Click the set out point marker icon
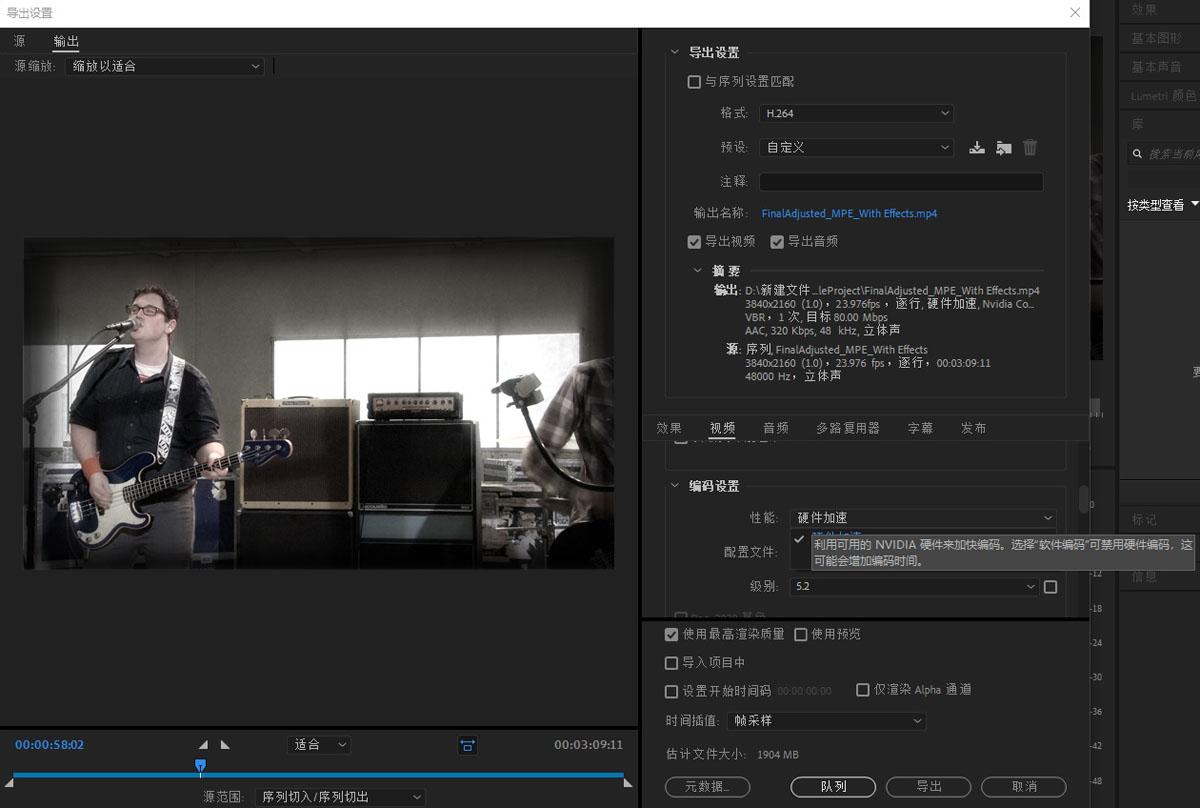Screen dimensions: 1200x808 [x=225, y=745]
